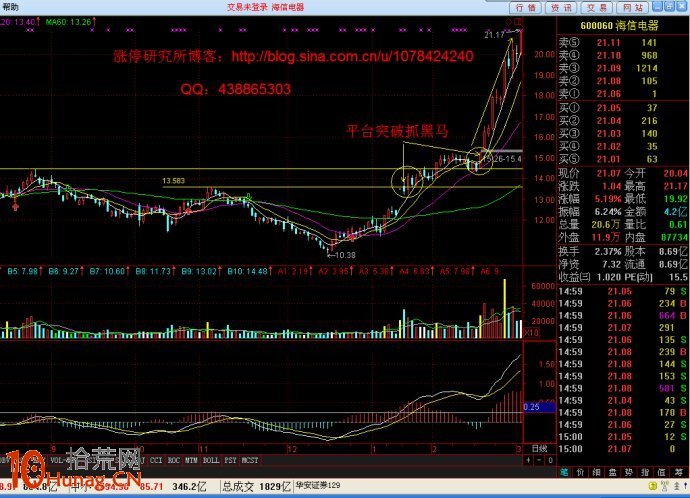
Task: Click the exclamation alert icon in status bar
Action: [x=685, y=486]
